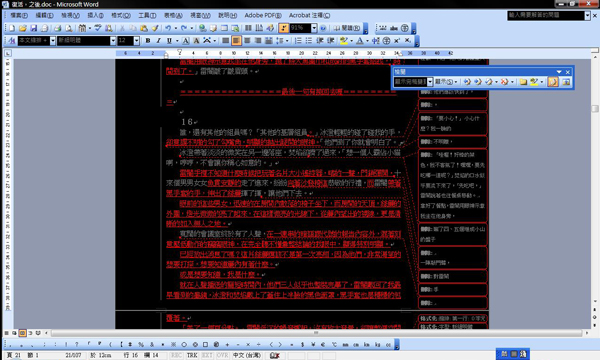Open the Adobe PDF menu
Viewport: 600px width, 360px height.
[263, 16]
